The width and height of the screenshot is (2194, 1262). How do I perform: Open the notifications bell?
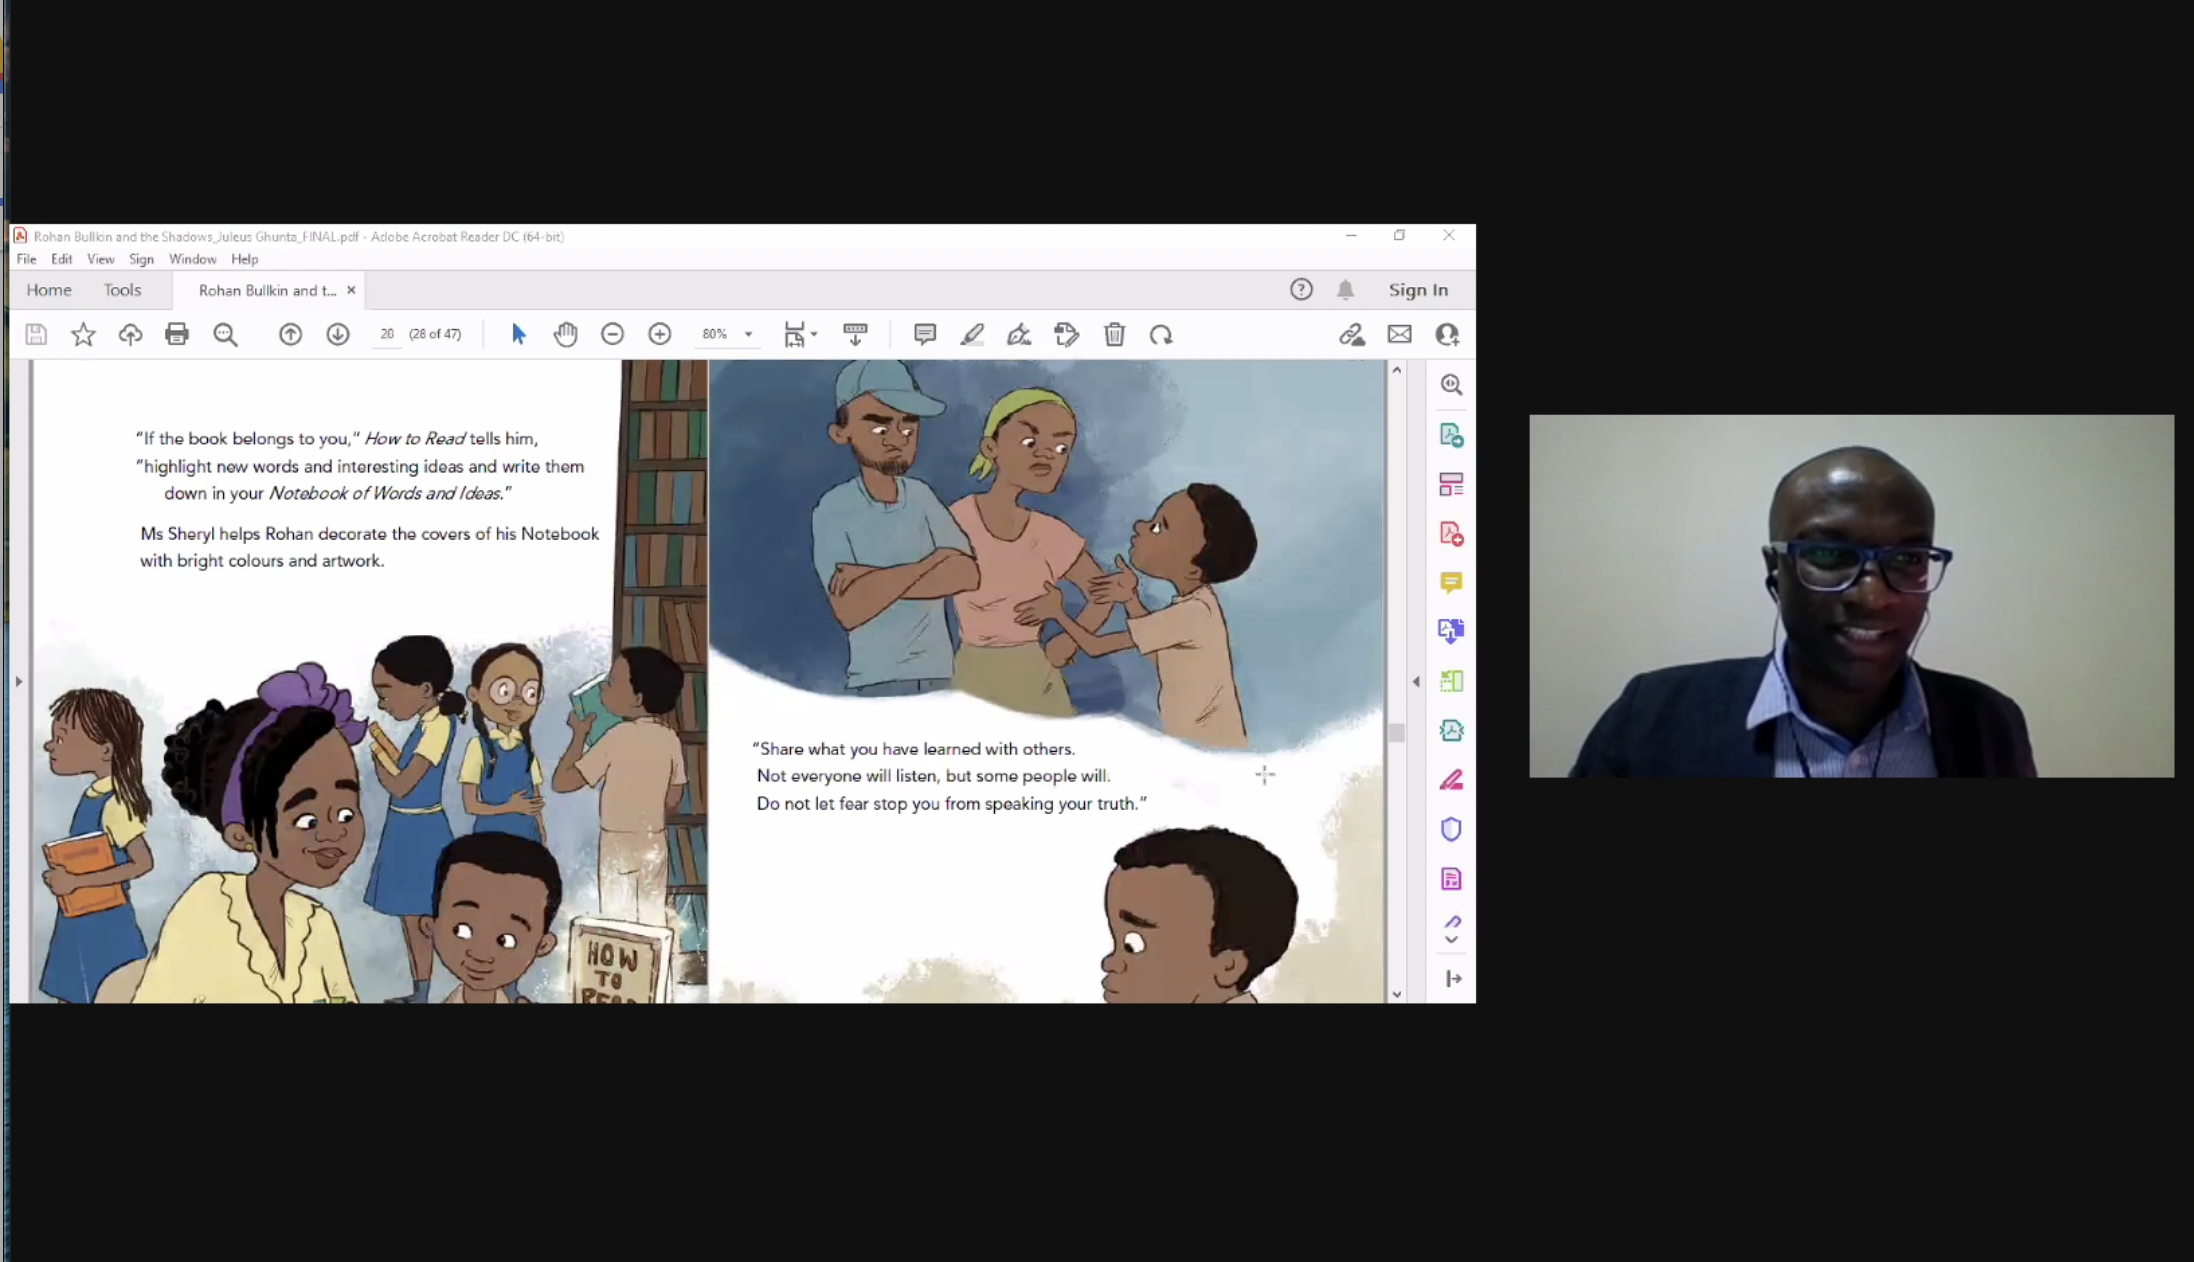[x=1346, y=289]
